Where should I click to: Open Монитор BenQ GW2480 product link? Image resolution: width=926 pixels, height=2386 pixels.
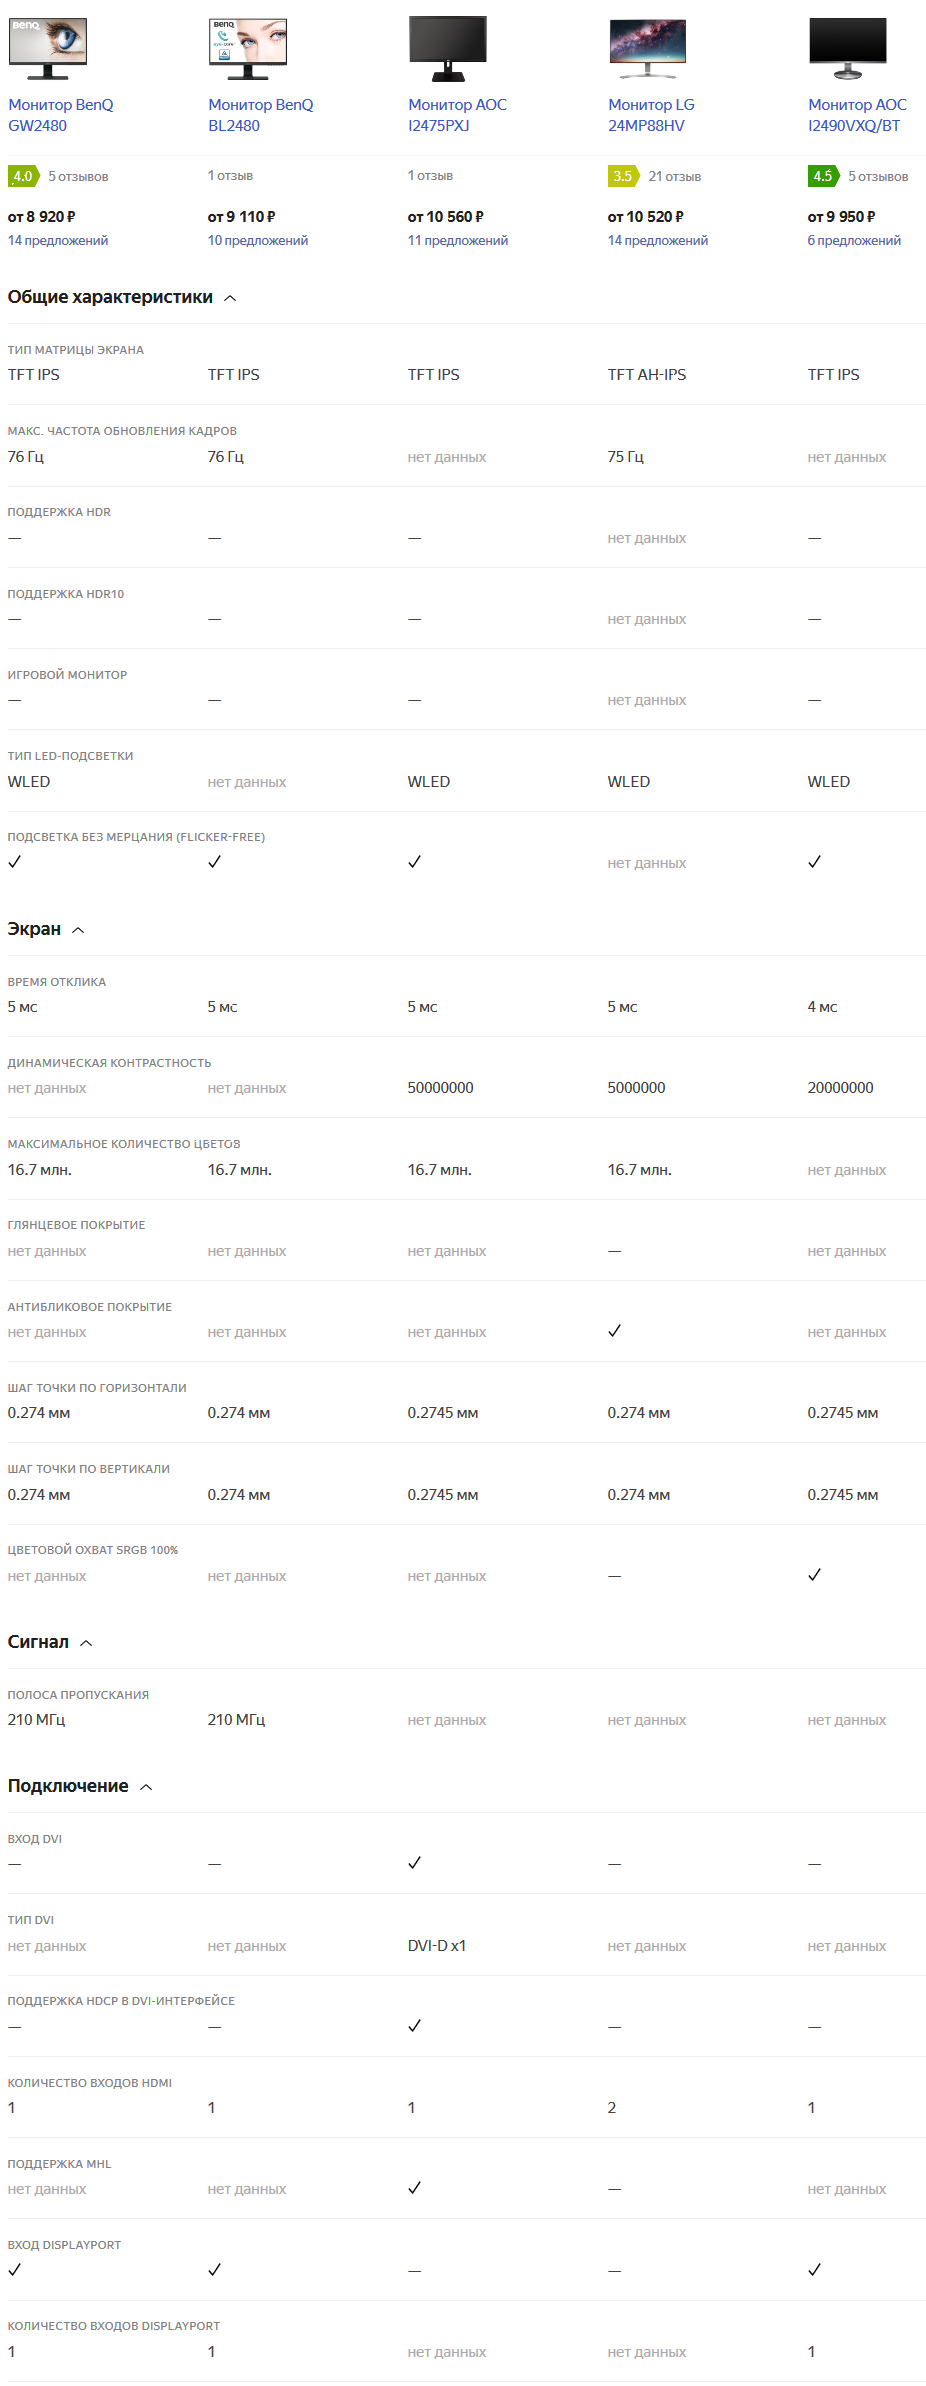[x=60, y=115]
